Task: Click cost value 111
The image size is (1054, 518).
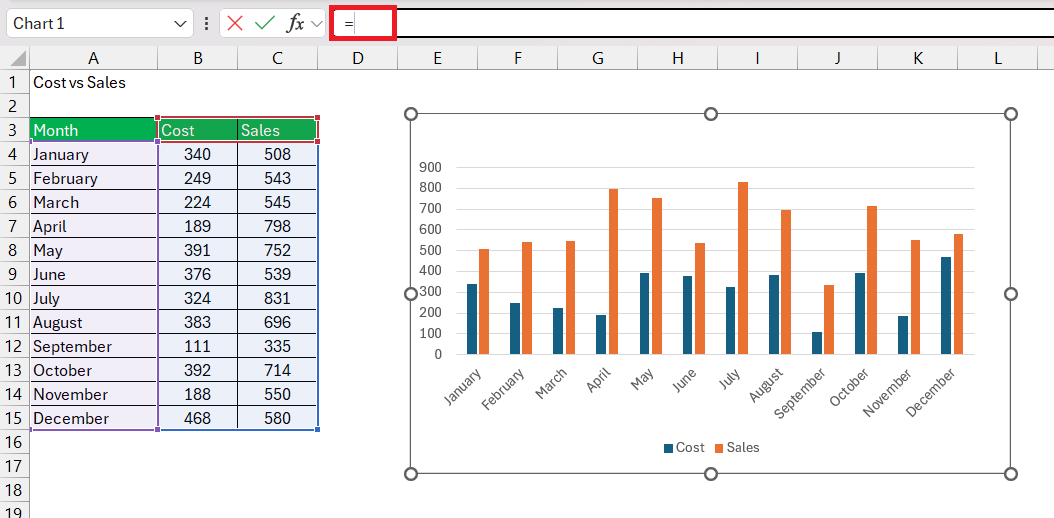Action: 198,346
